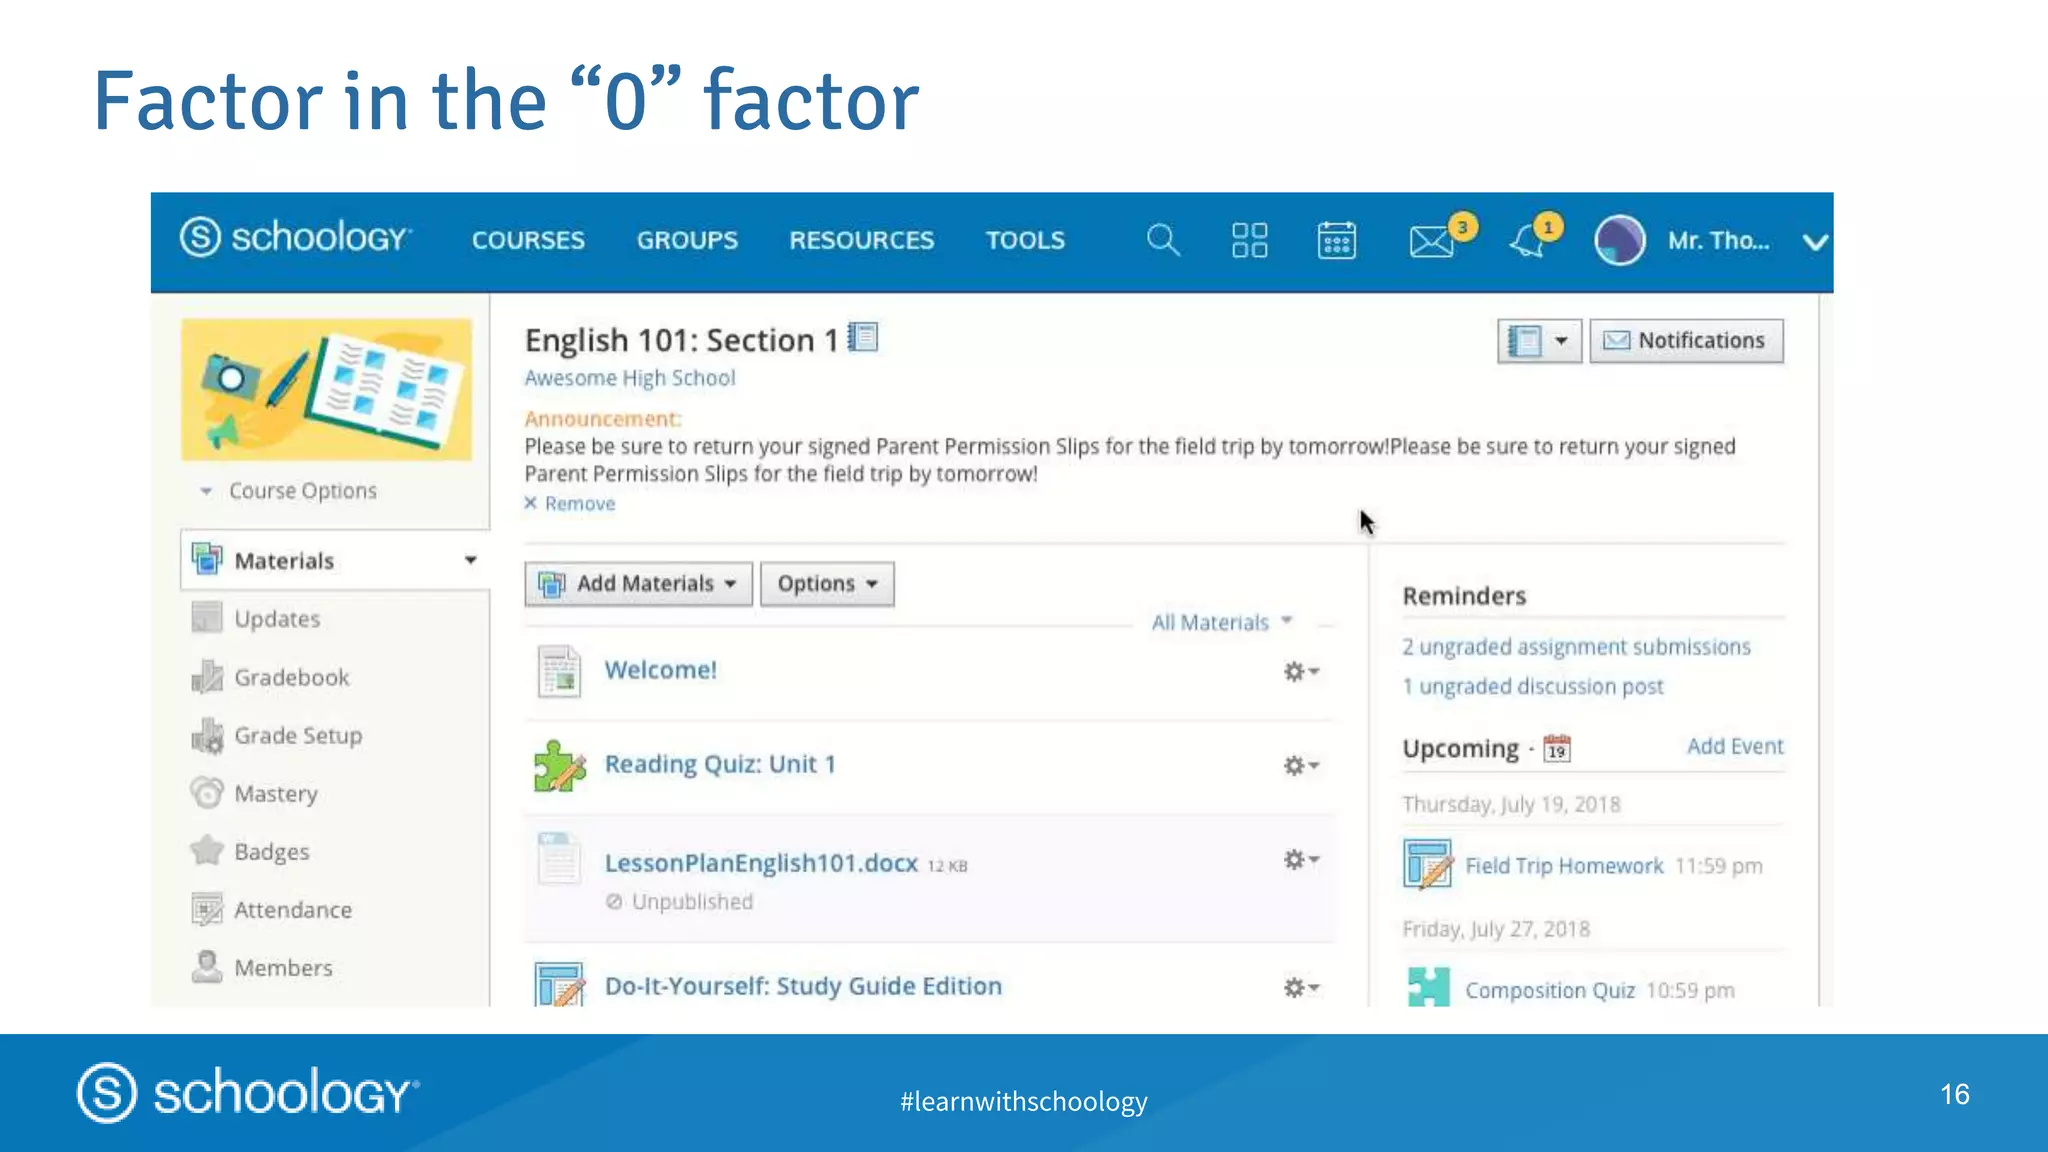2048x1152 pixels.
Task: Click the Reading Quiz puzzle piece icon
Action: 559,766
